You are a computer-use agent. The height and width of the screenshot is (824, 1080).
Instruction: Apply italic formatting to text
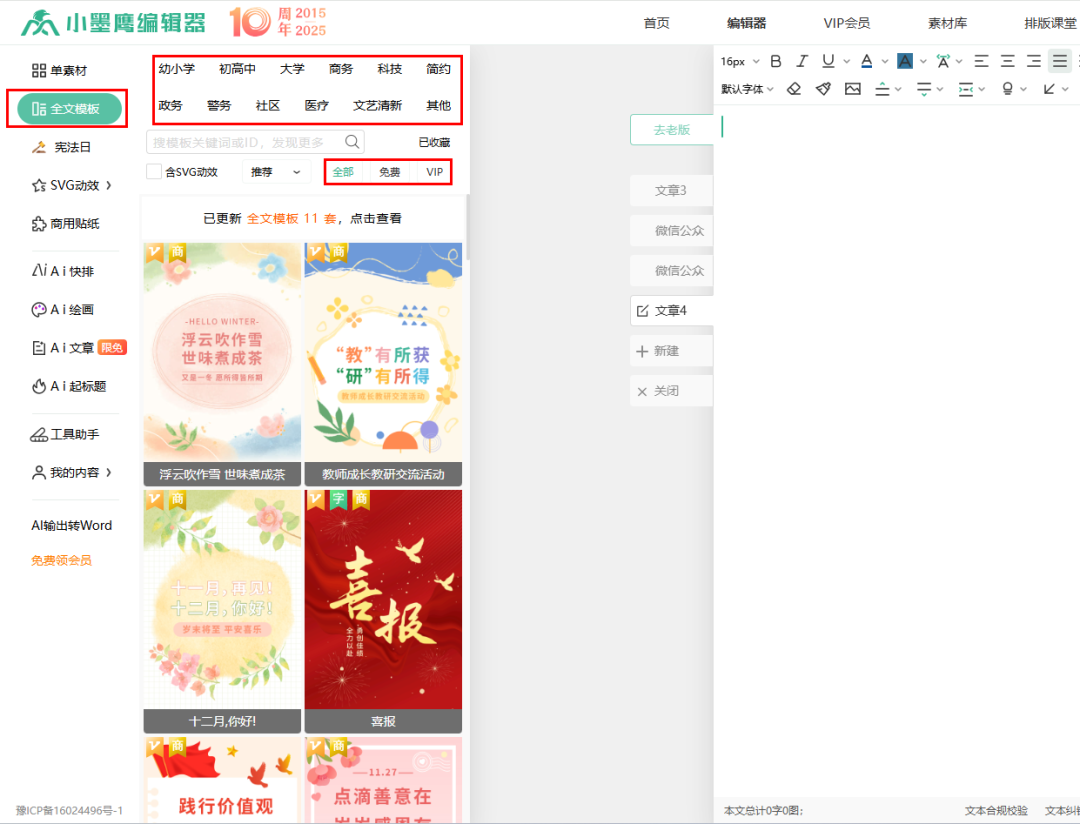click(x=802, y=61)
